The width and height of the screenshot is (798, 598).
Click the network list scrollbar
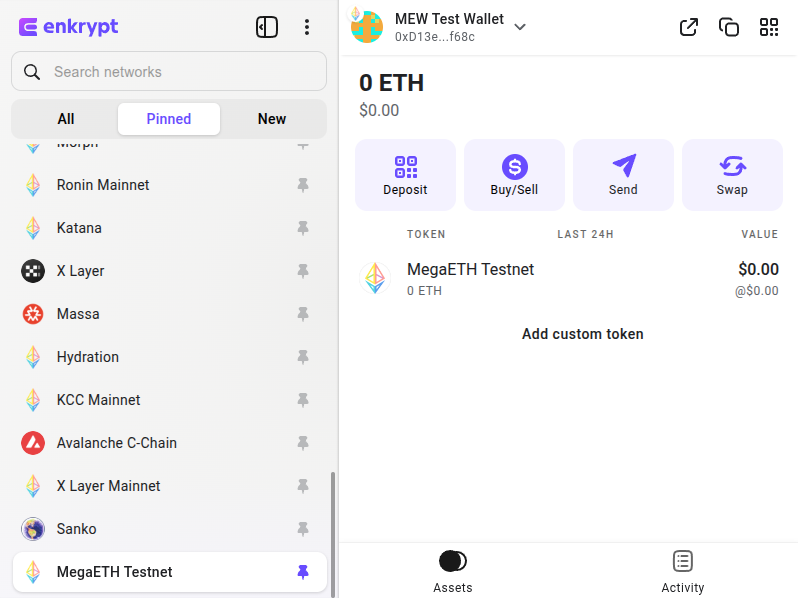333,530
